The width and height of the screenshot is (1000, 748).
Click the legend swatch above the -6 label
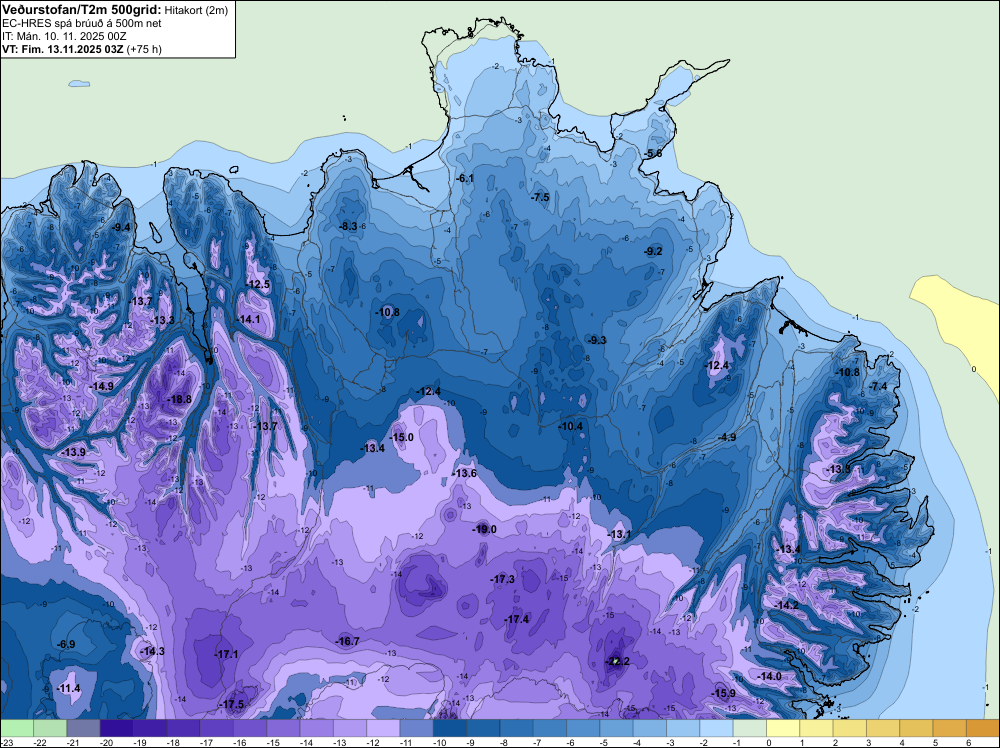coord(584,728)
